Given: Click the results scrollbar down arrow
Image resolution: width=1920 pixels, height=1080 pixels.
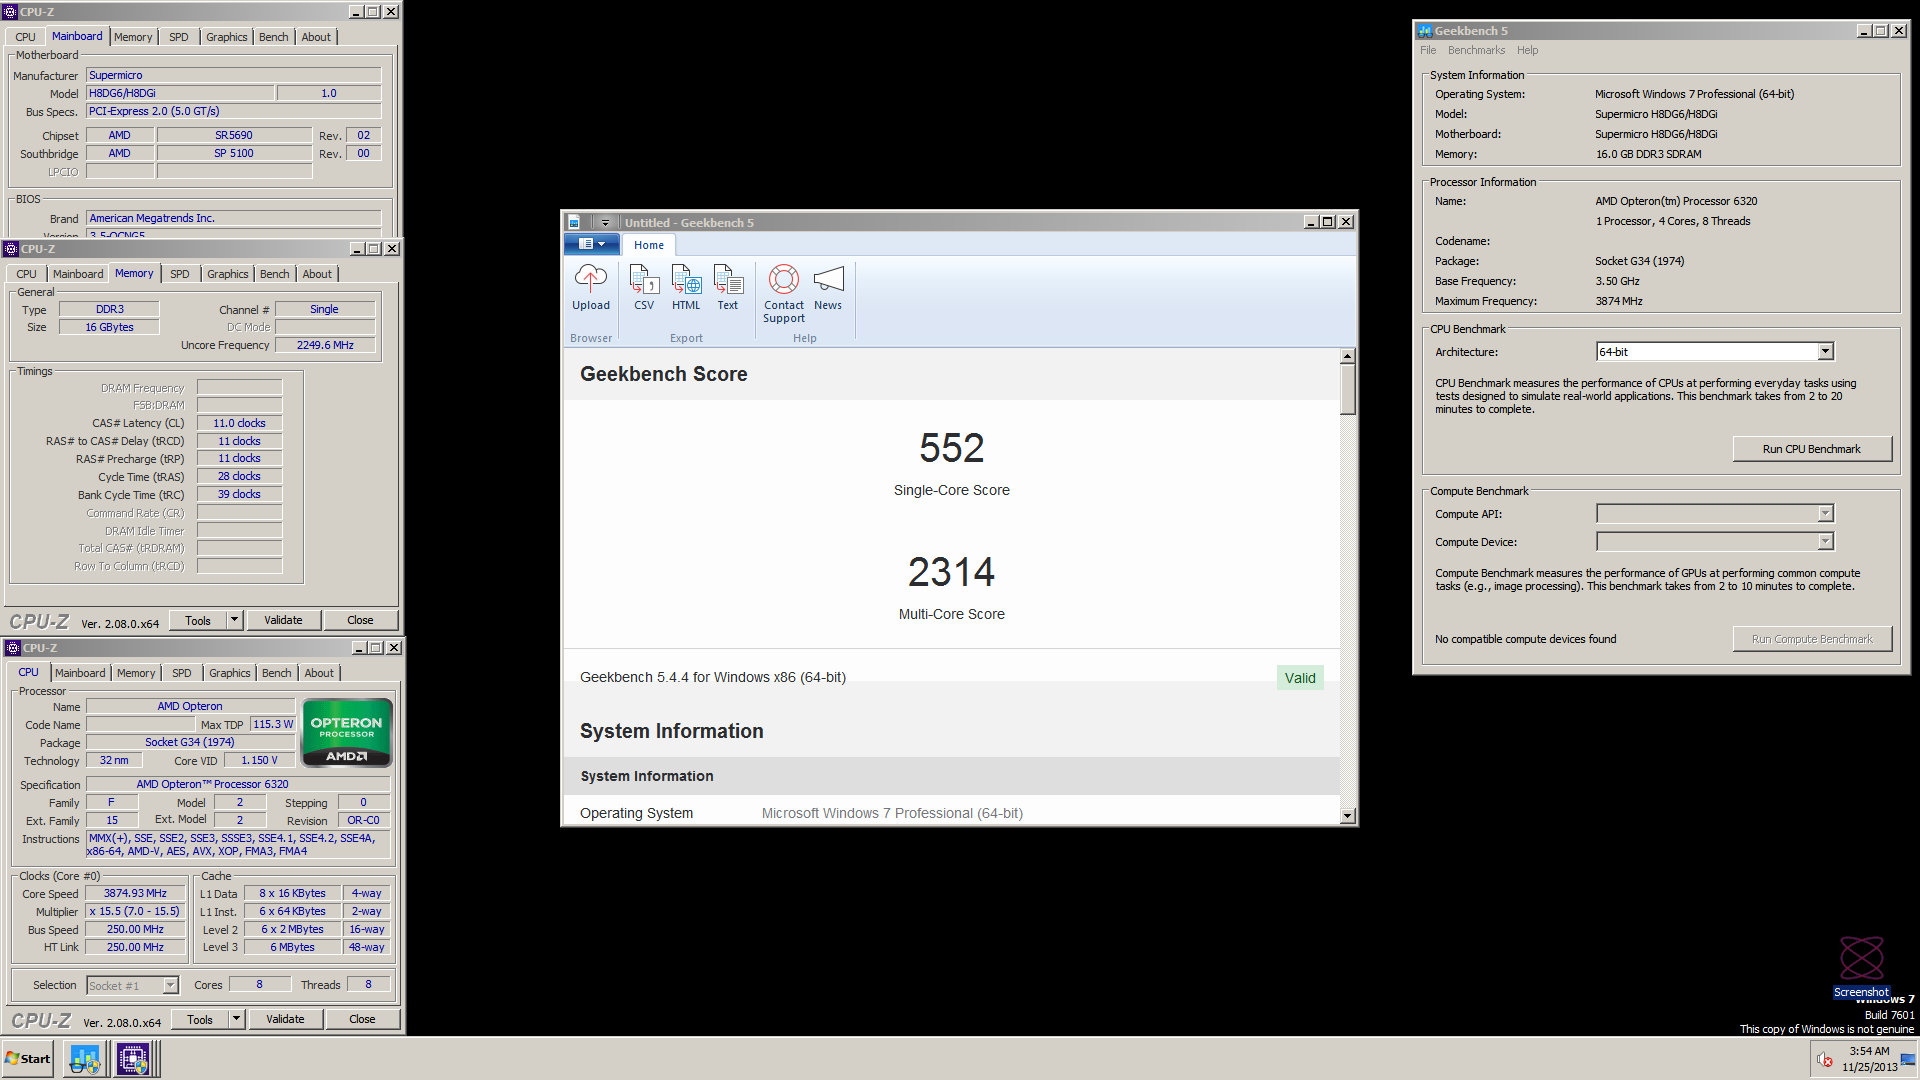Looking at the screenshot, I should [x=1348, y=816].
